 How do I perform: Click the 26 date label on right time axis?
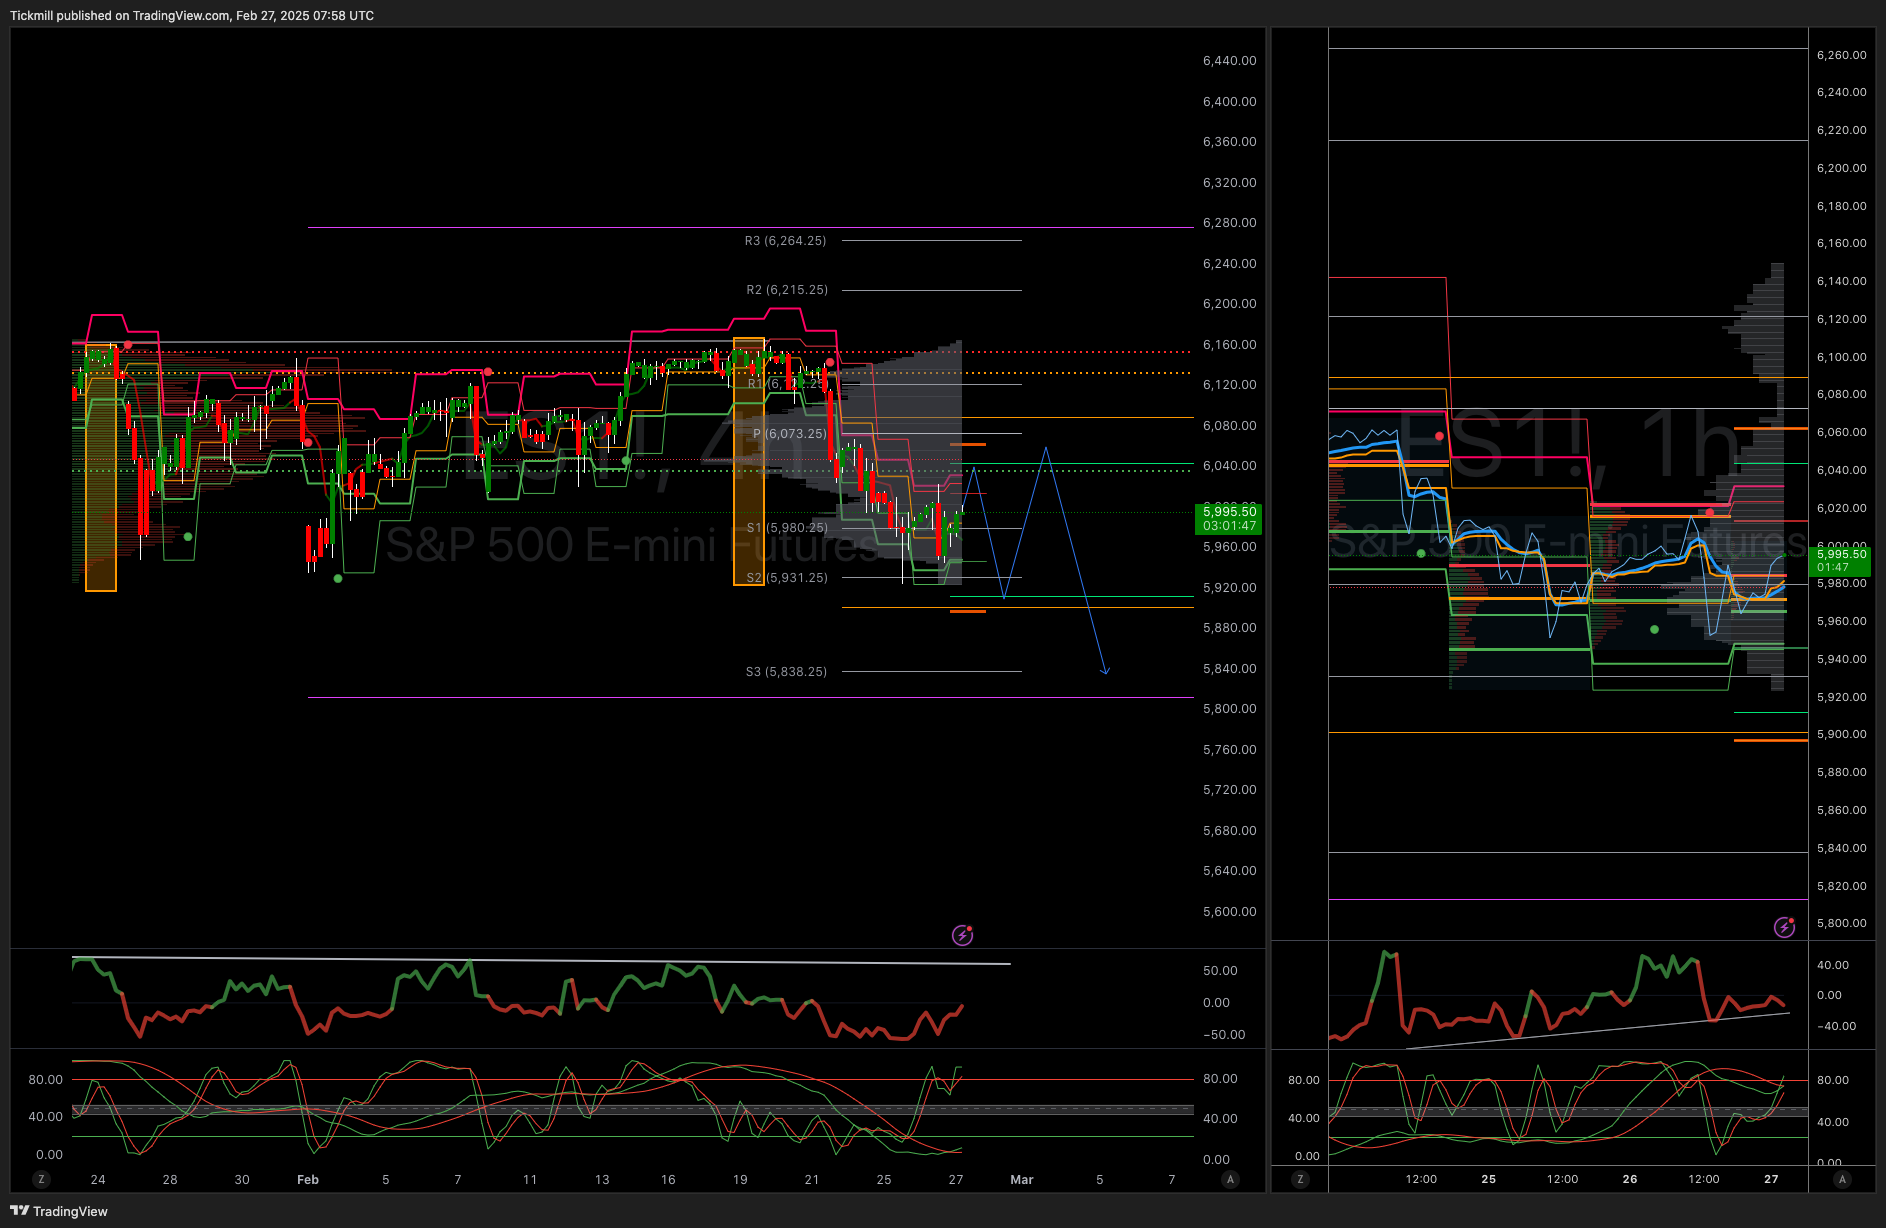tap(1630, 1179)
